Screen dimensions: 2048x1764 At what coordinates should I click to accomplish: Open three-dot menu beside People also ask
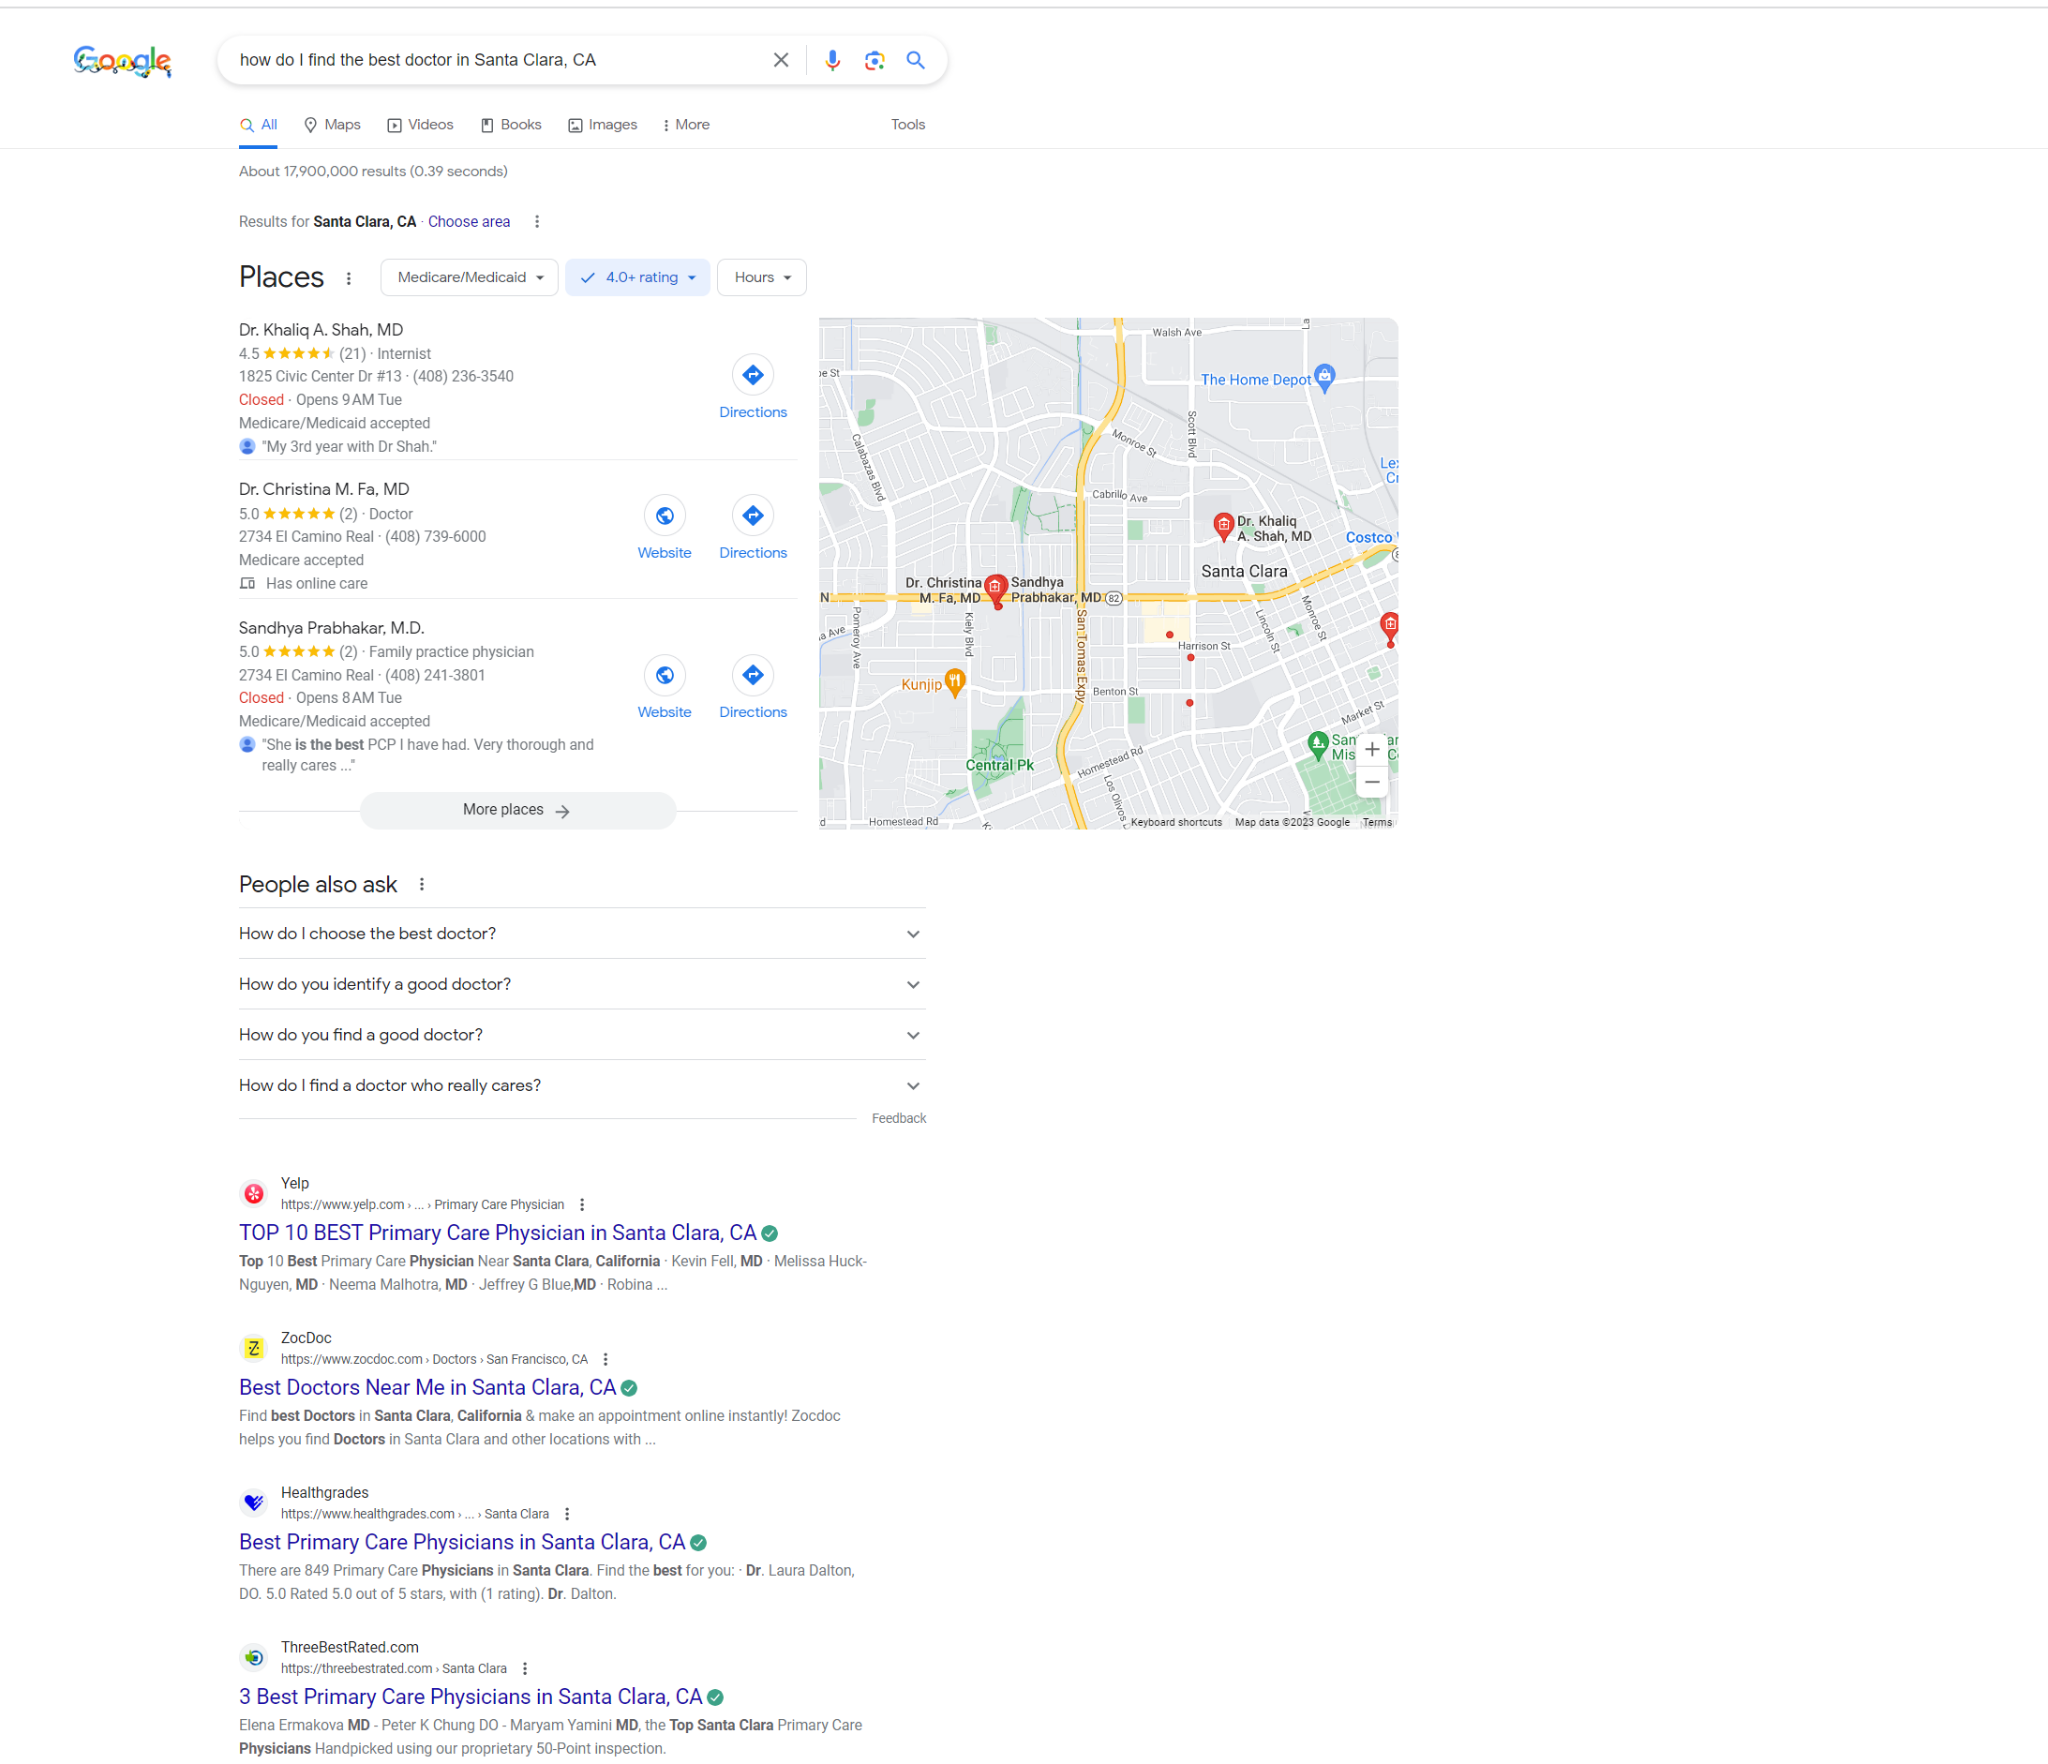tap(422, 884)
